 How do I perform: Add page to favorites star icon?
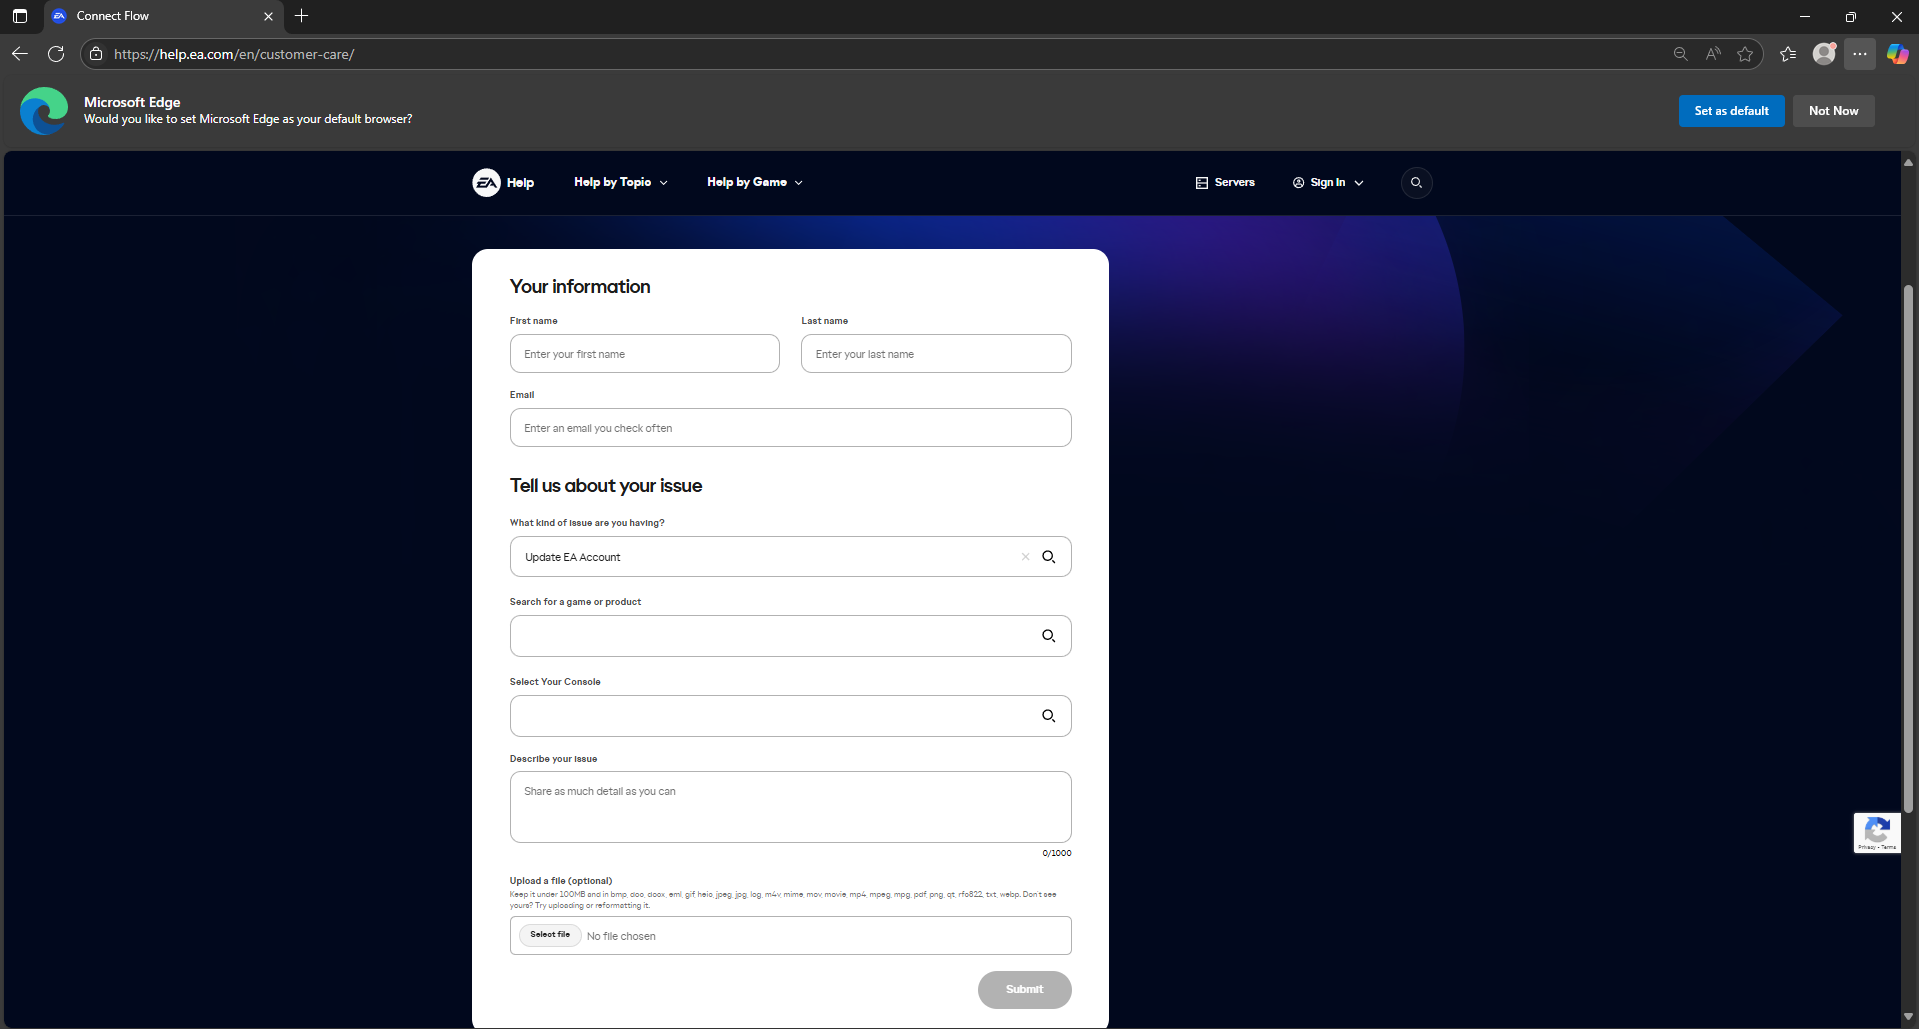(x=1745, y=54)
